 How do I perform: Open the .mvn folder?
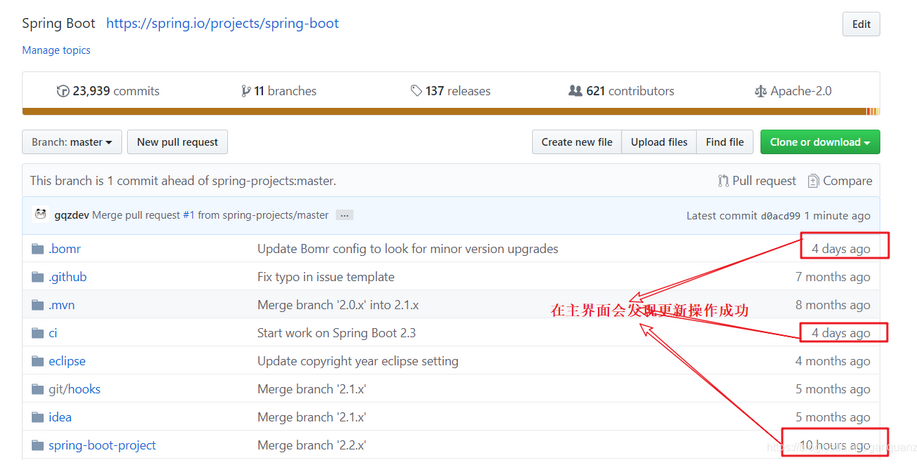coord(61,305)
